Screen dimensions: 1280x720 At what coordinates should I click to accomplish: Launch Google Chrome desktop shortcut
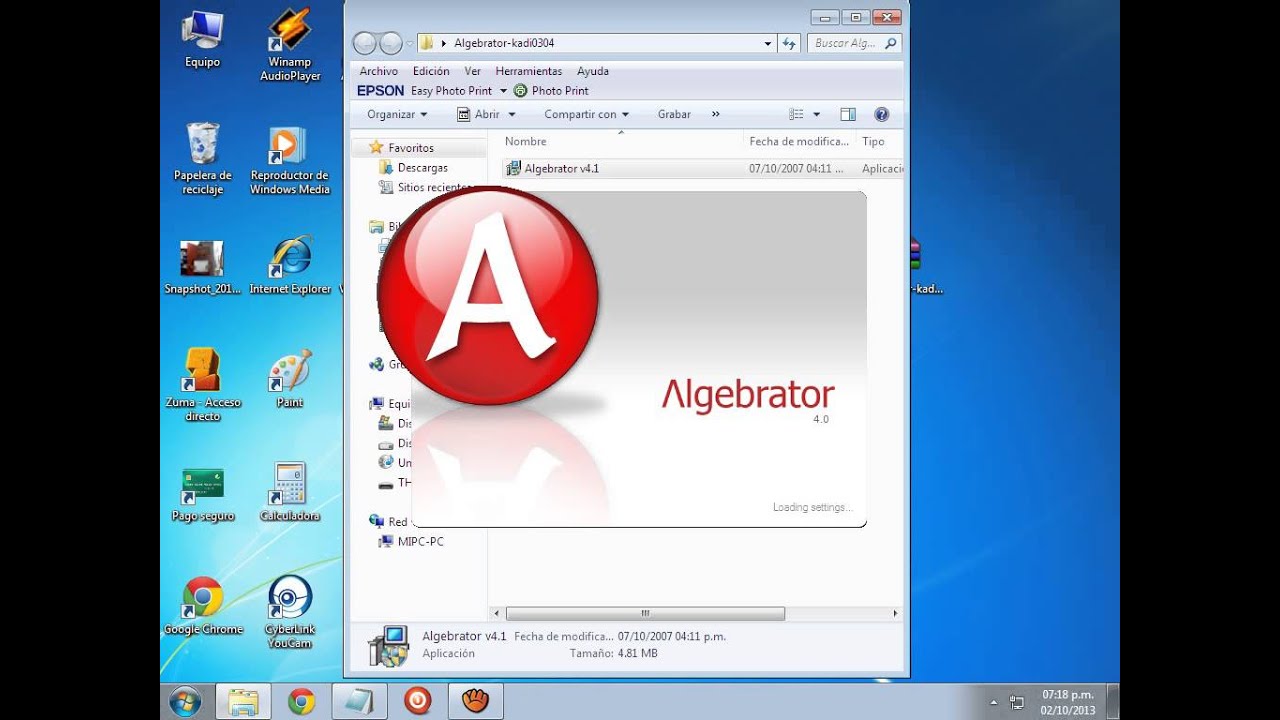coord(203,606)
